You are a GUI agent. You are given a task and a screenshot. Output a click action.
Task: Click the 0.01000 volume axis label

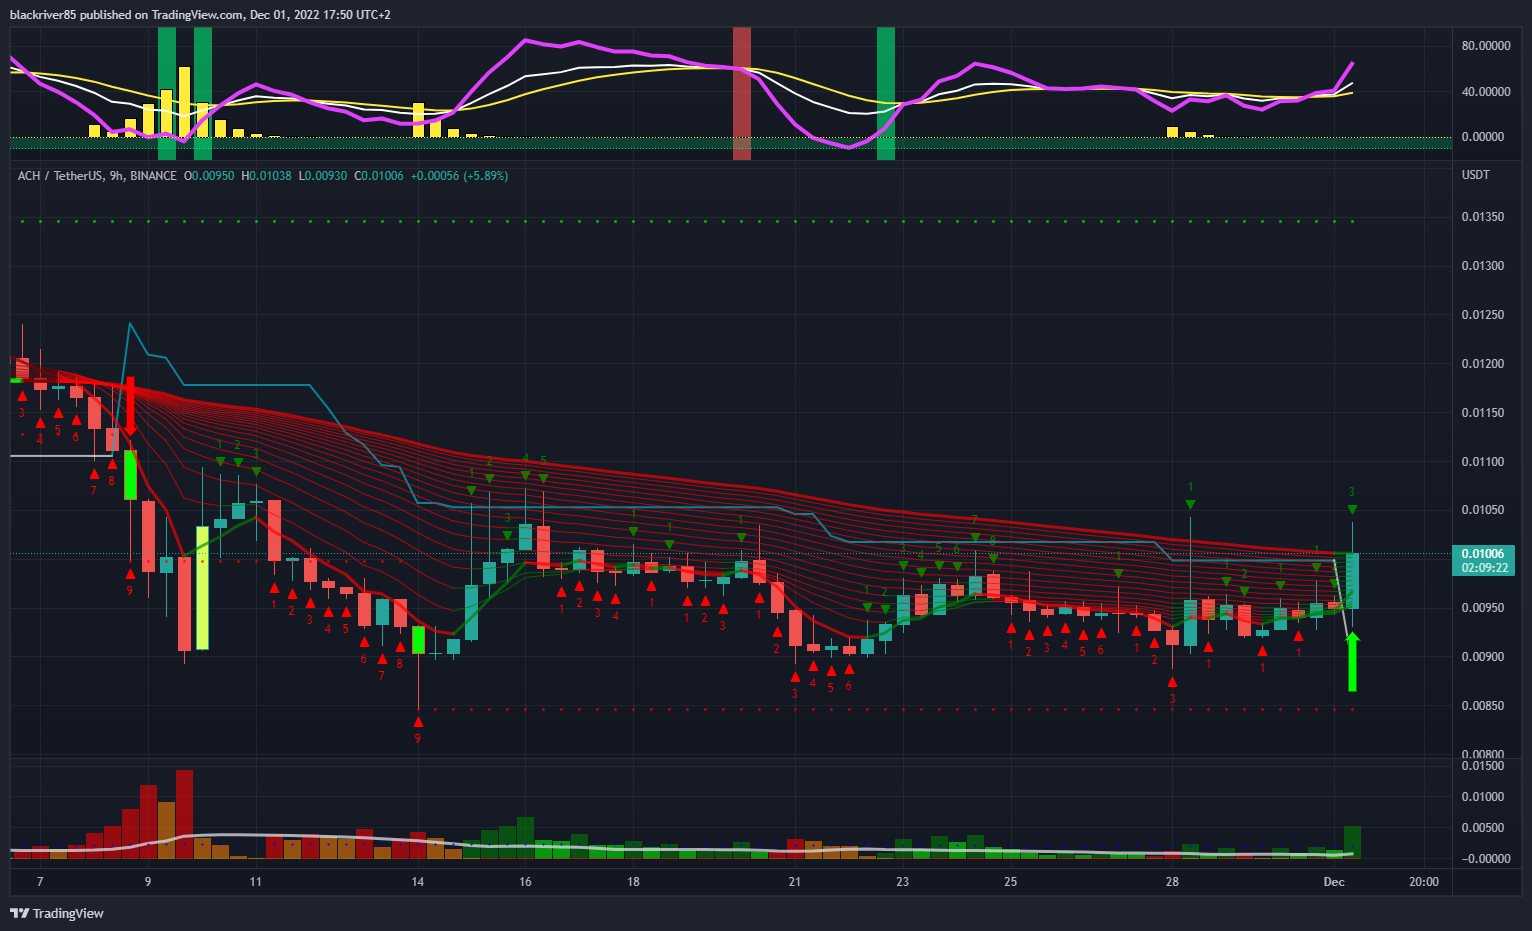pyautogui.click(x=1483, y=797)
